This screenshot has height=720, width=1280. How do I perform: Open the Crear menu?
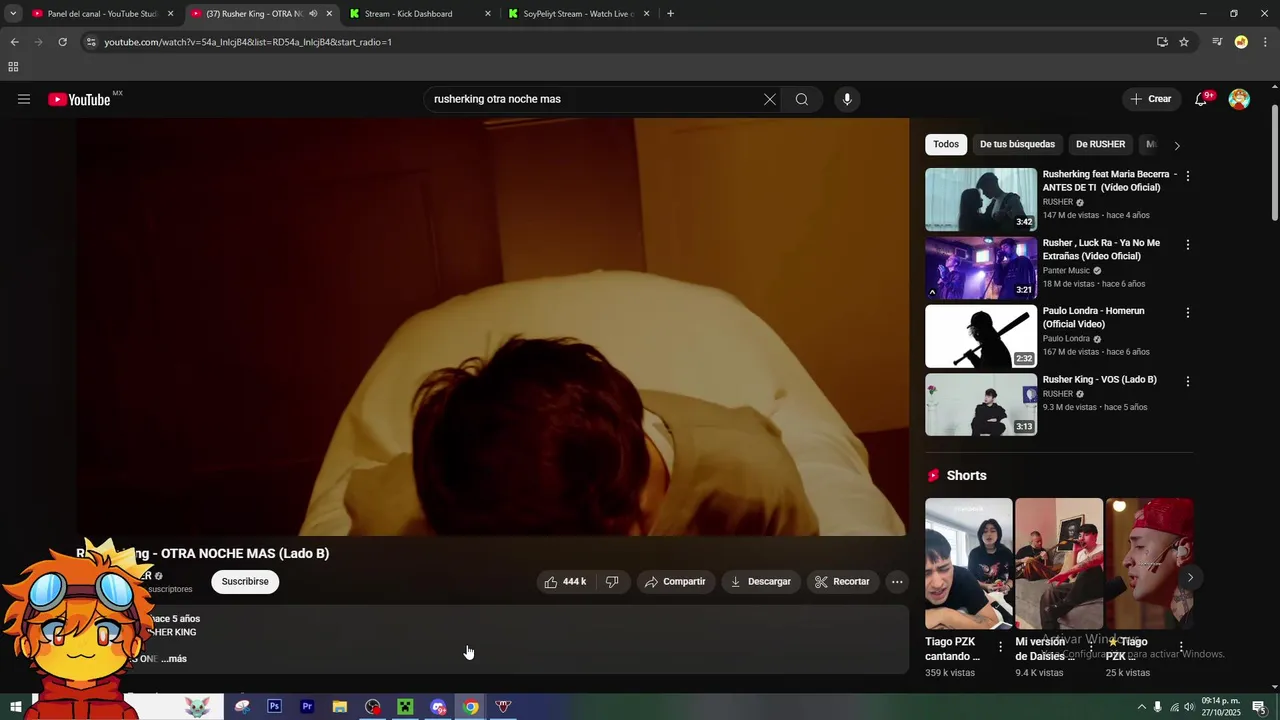click(1150, 99)
